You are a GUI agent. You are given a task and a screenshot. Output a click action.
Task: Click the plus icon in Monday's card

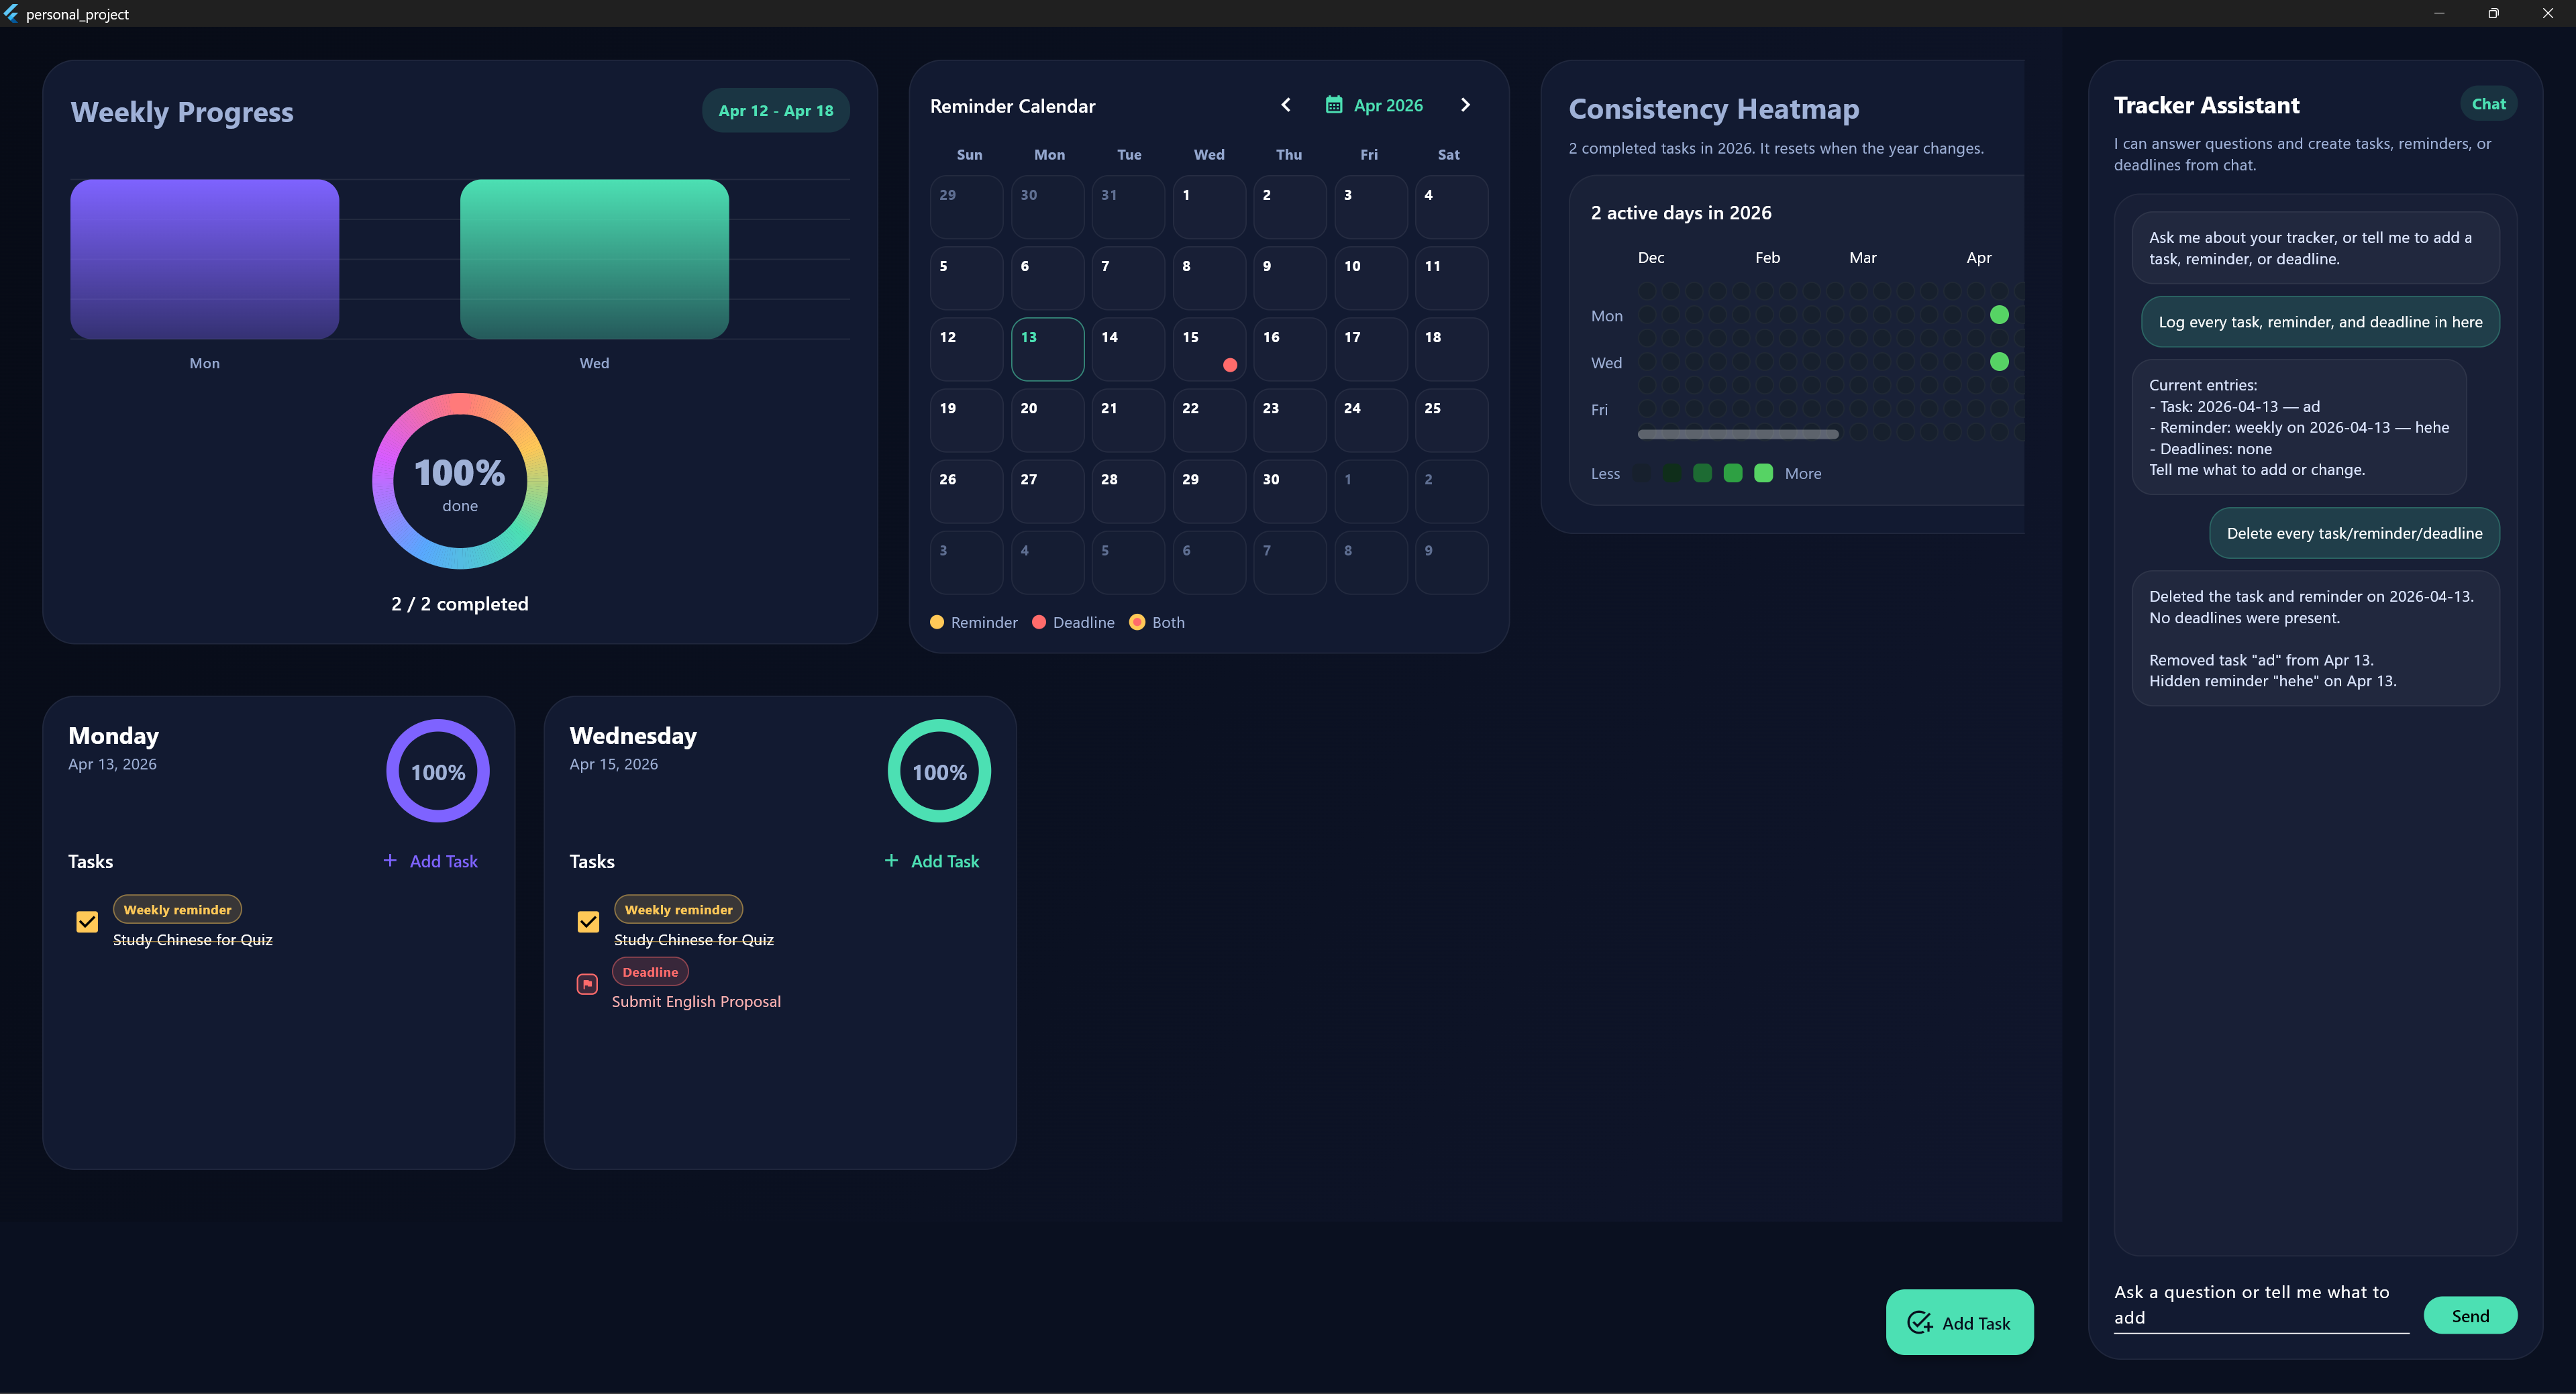tap(390, 860)
